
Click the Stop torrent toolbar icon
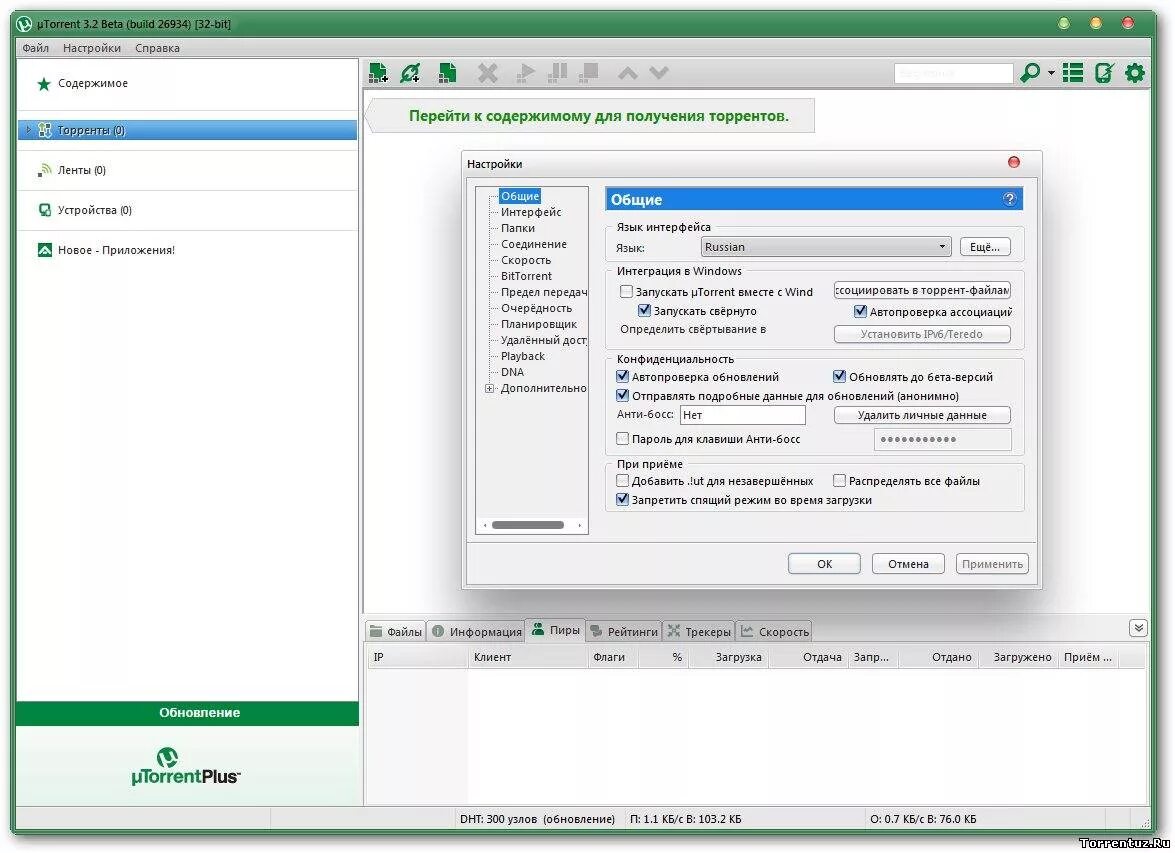[589, 73]
